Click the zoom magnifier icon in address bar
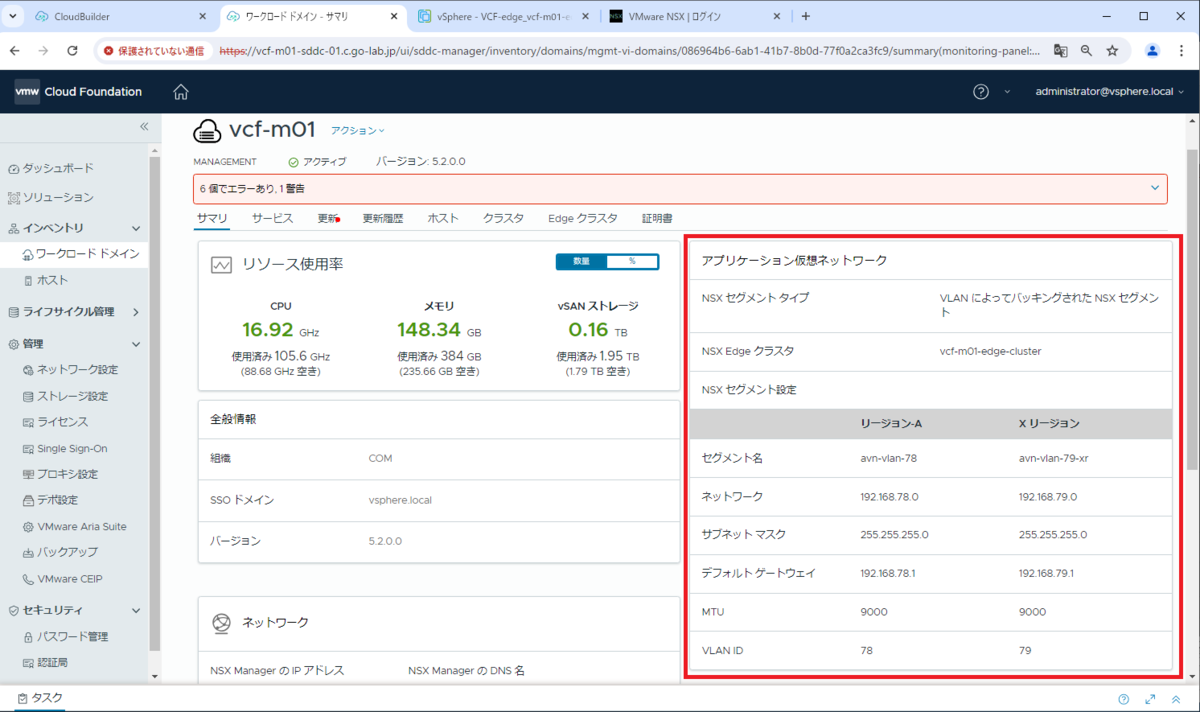 coord(1086,50)
